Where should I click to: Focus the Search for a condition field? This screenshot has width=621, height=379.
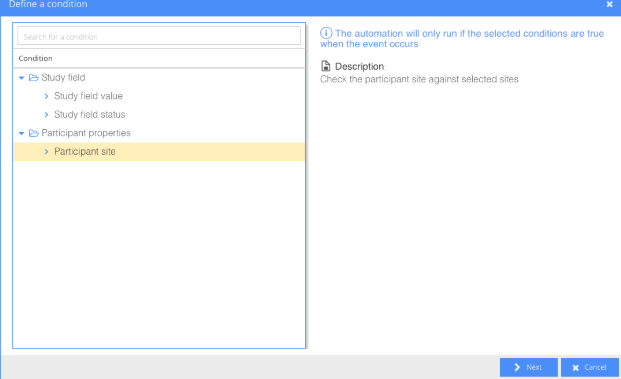pyautogui.click(x=159, y=36)
